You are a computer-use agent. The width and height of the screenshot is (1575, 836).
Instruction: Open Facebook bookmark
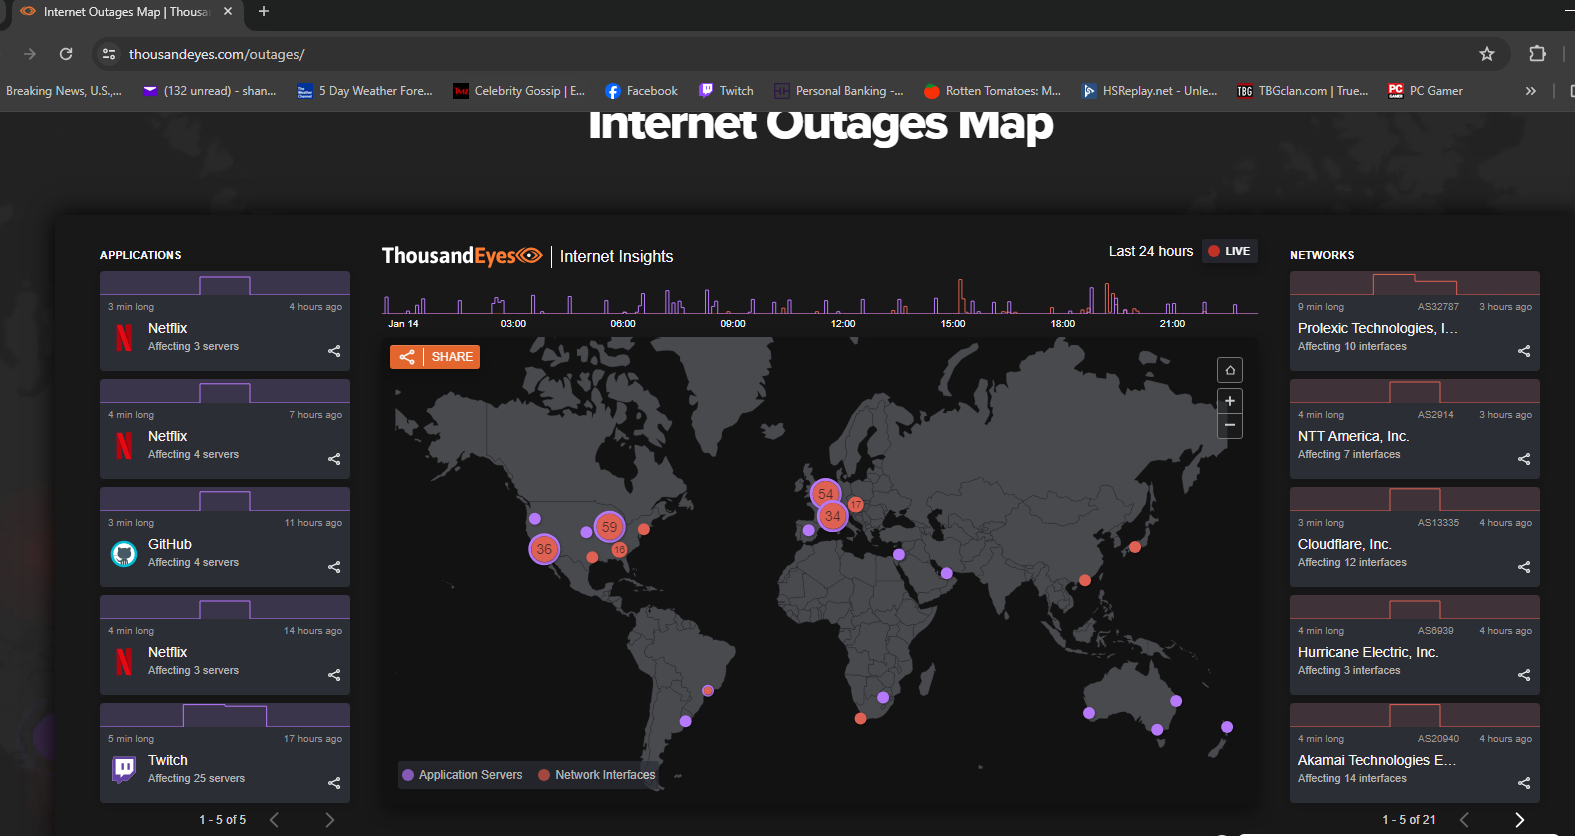[641, 91]
